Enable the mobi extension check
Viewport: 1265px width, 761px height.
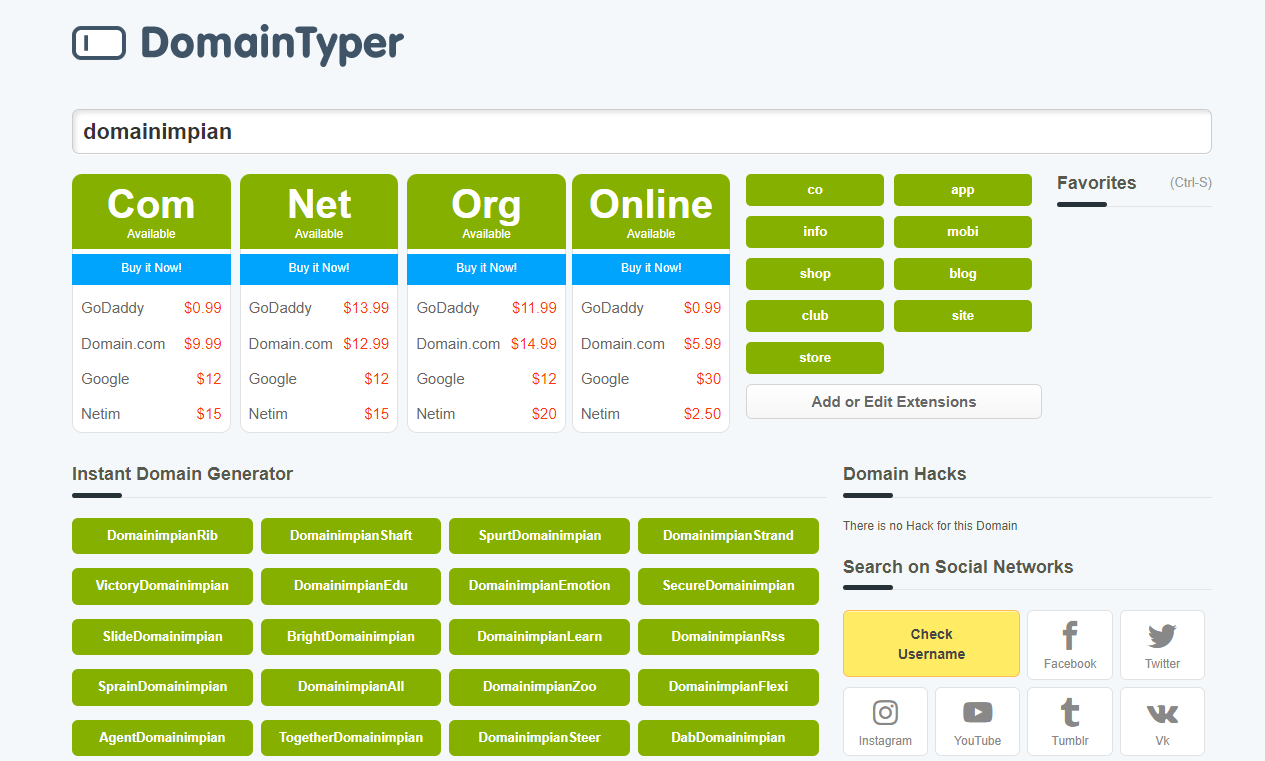(962, 231)
